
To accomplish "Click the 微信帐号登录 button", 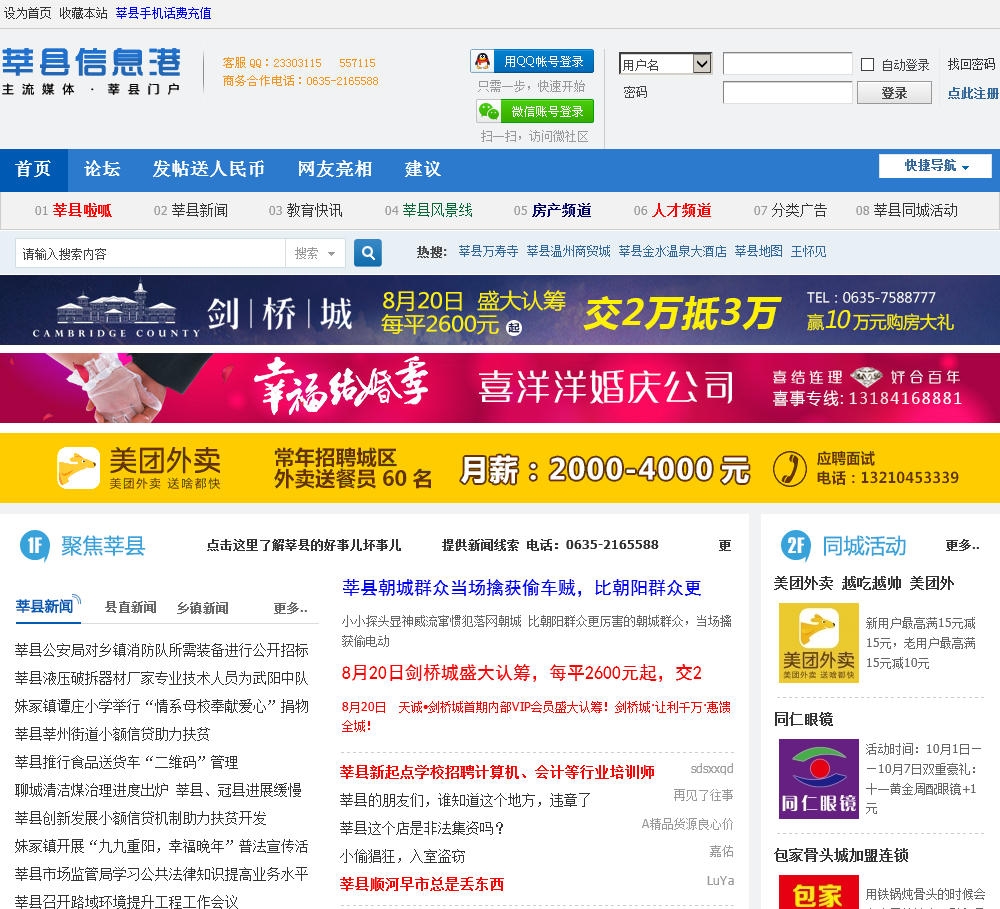I will (535, 111).
